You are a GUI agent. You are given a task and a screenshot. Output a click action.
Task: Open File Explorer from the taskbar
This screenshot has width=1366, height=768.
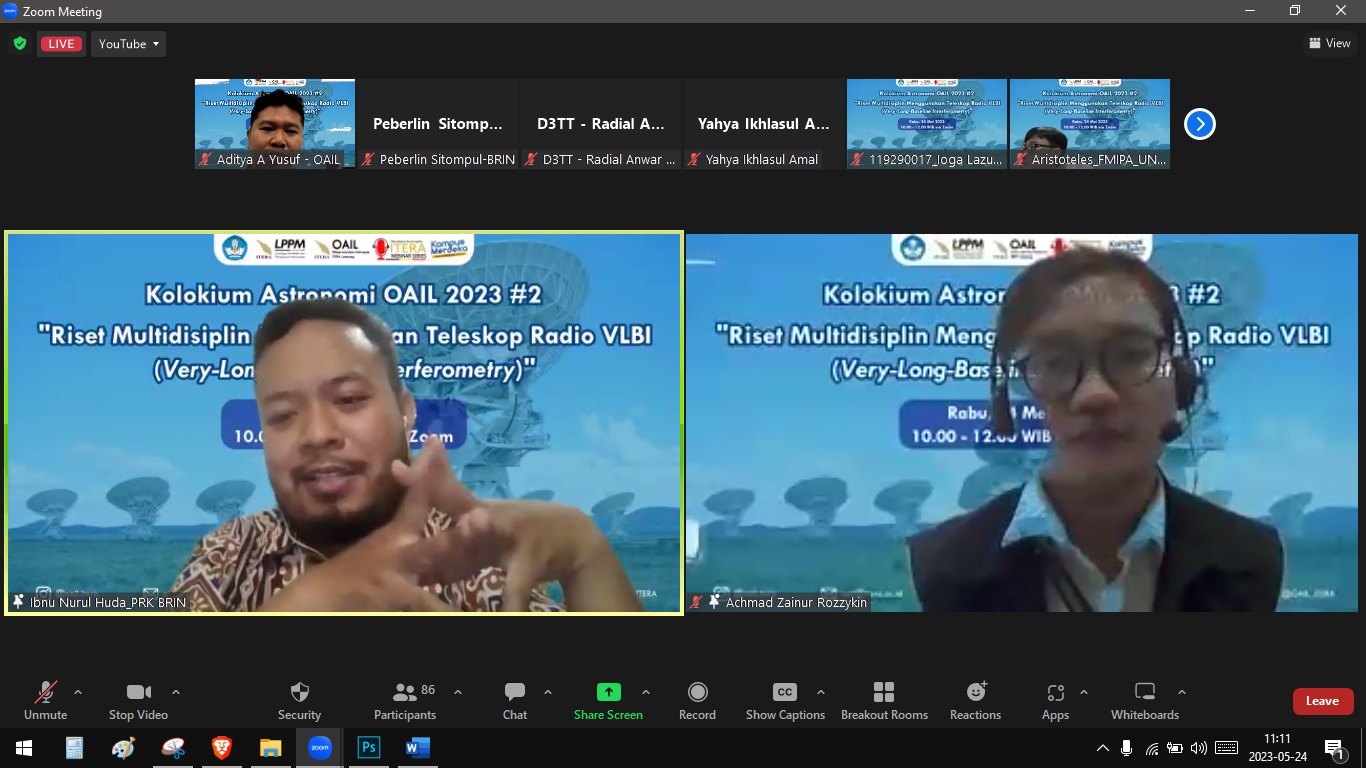(x=271, y=748)
